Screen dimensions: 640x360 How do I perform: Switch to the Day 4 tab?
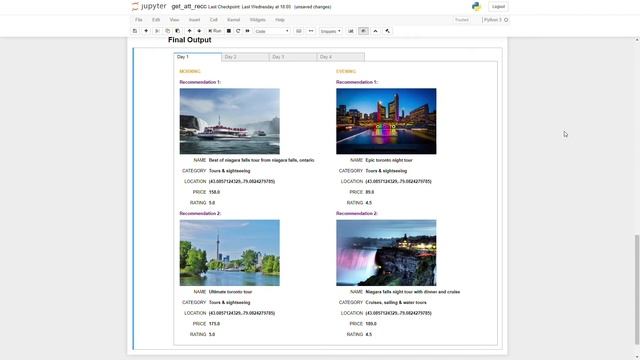tap(341, 57)
